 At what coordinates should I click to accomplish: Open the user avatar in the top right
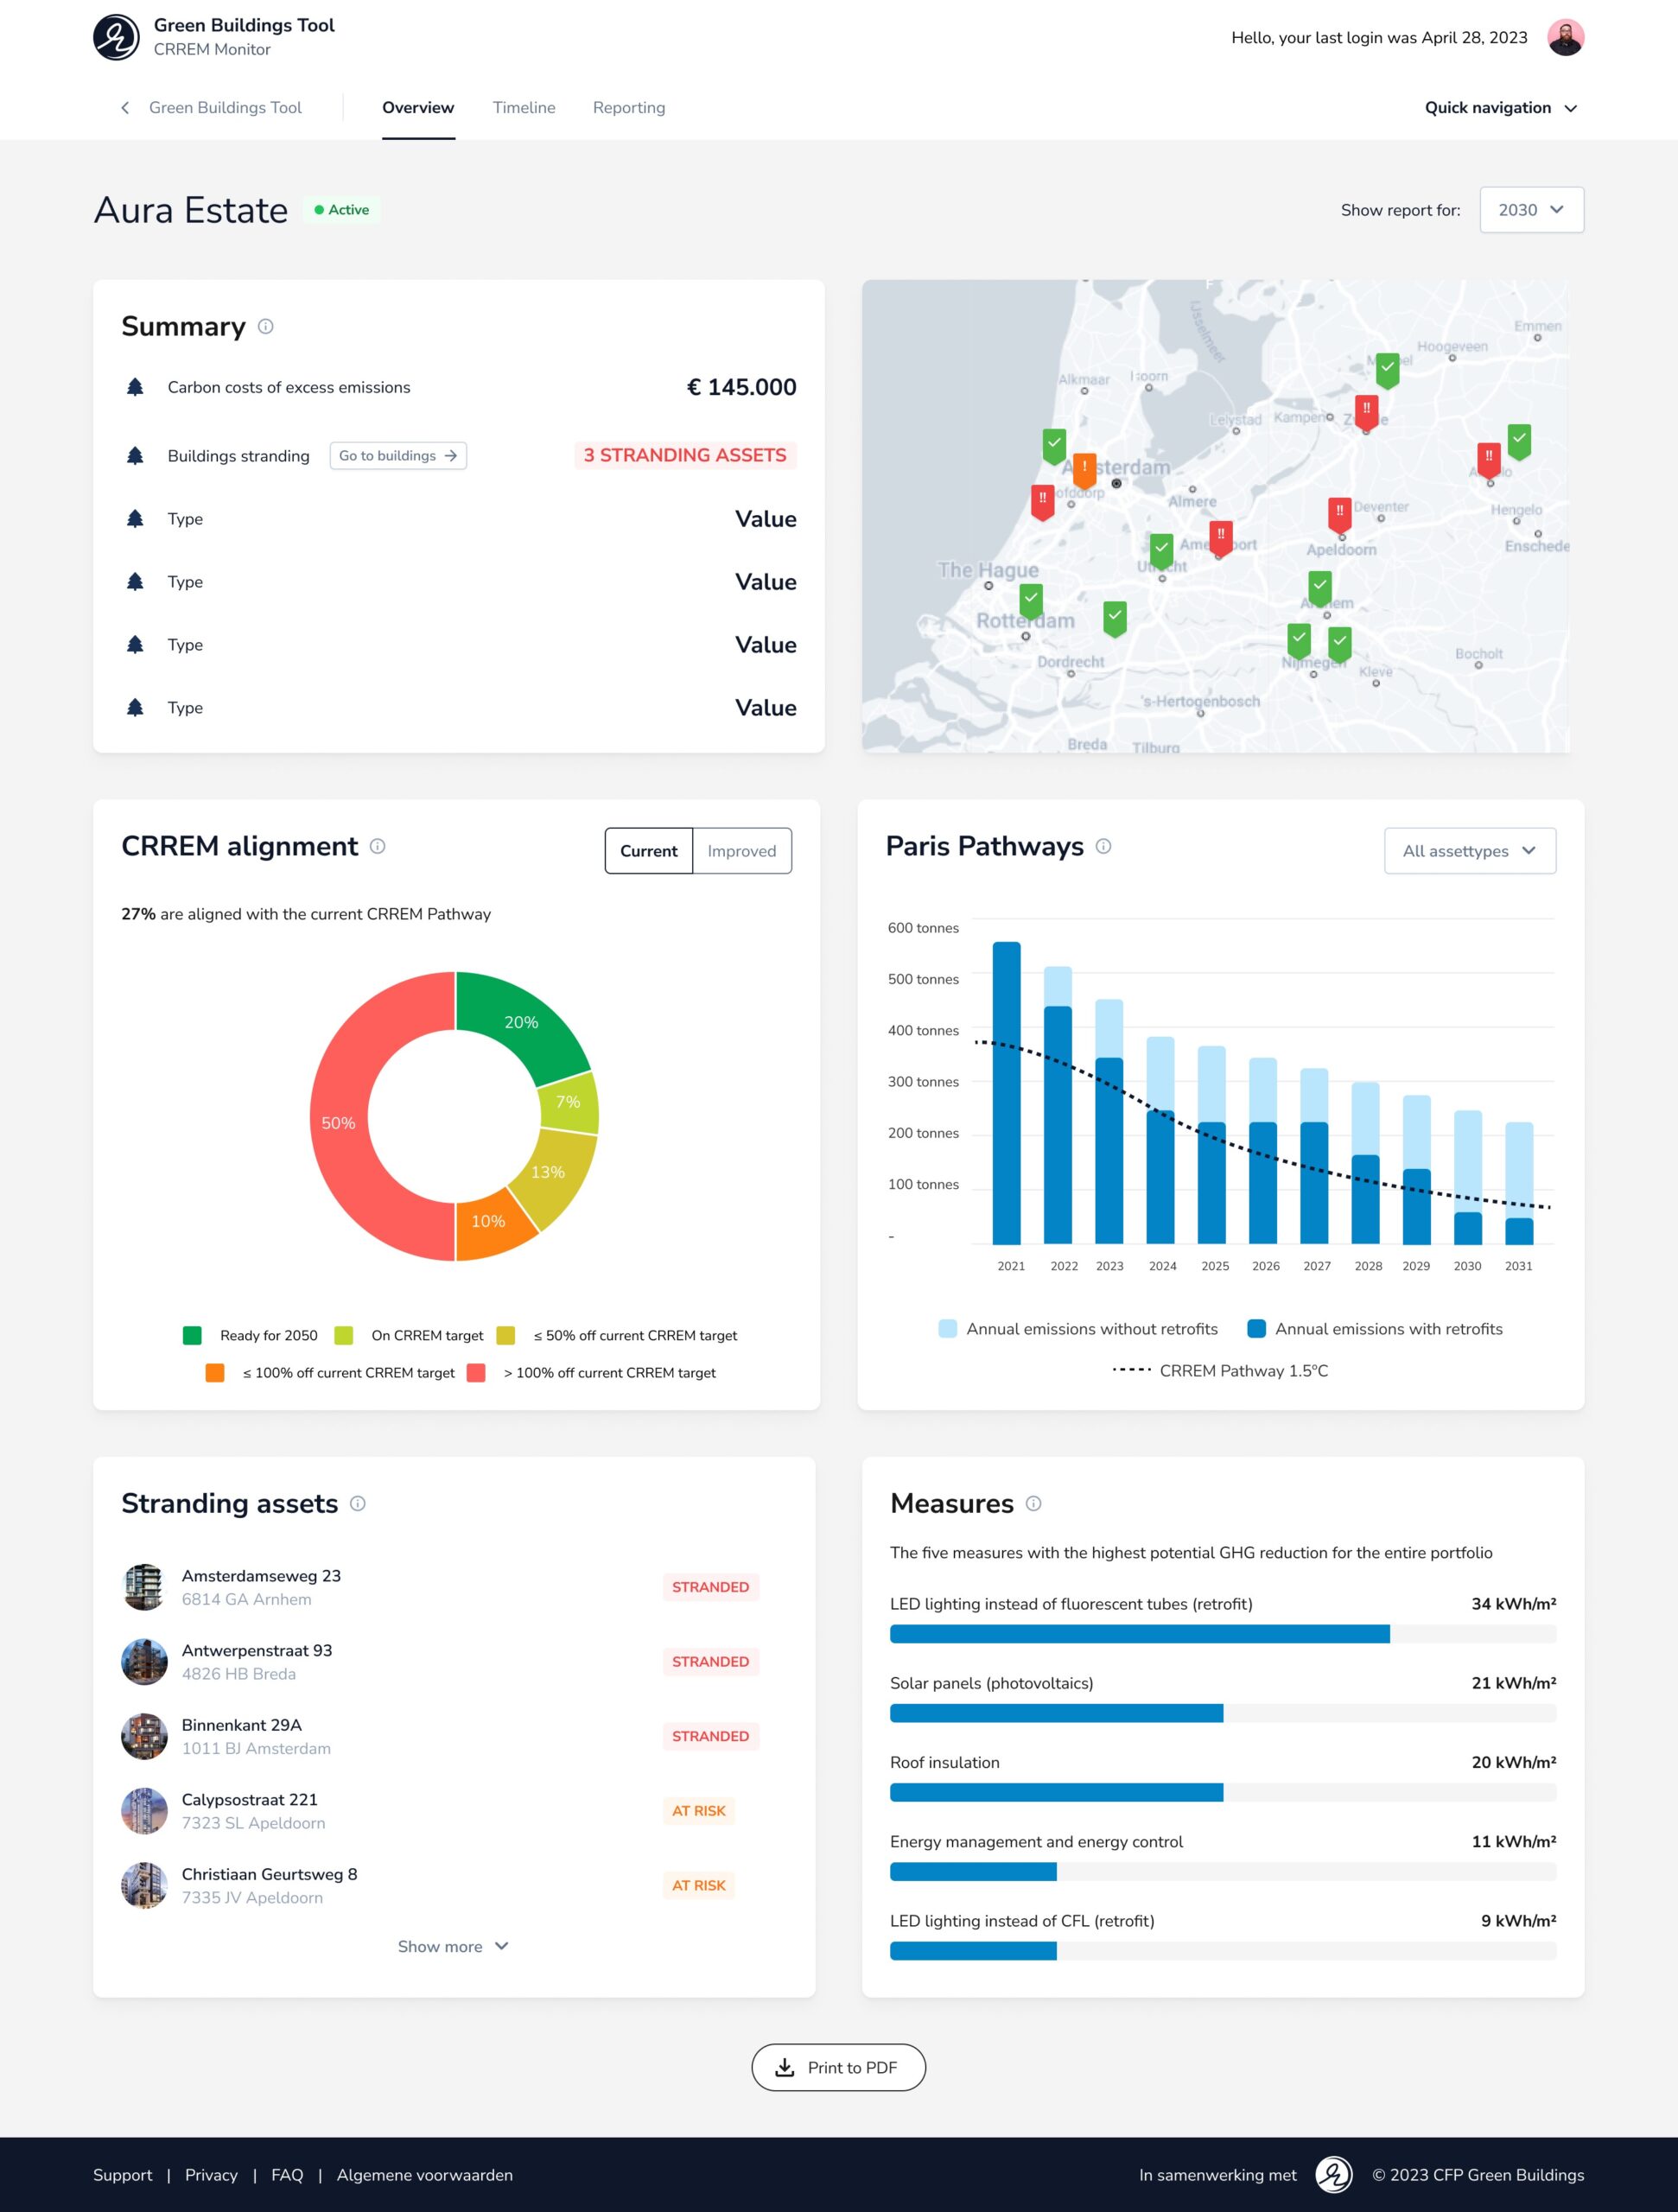click(x=1567, y=36)
